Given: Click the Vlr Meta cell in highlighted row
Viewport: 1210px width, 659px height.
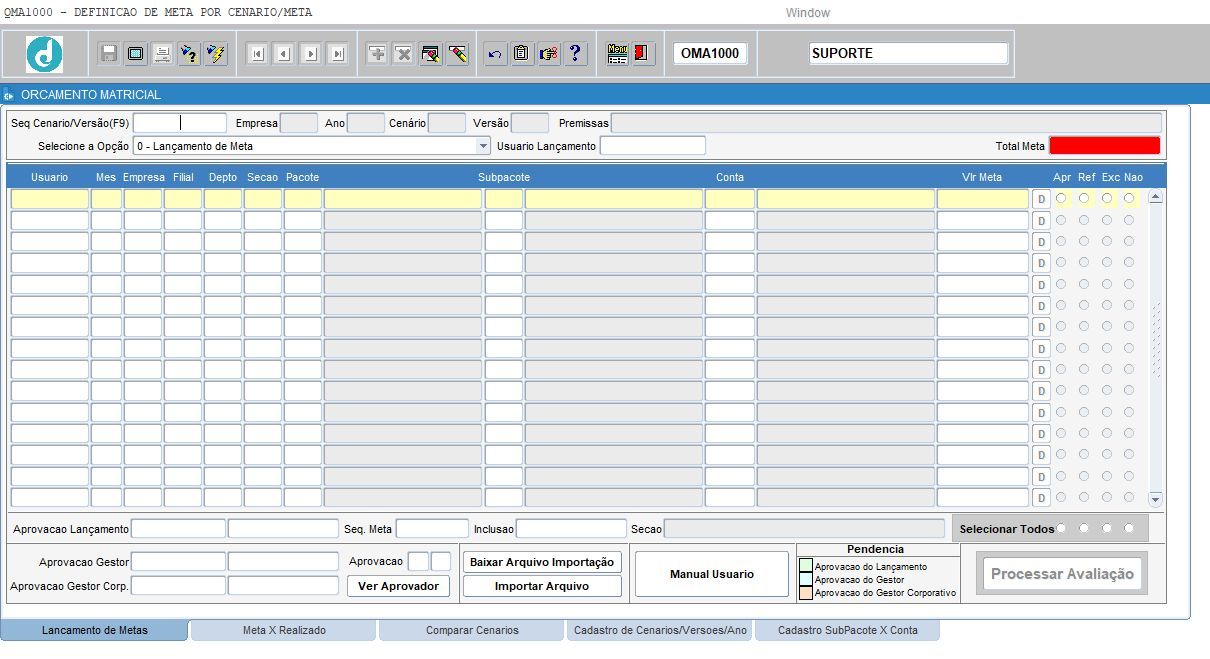Looking at the screenshot, I should pyautogui.click(x=983, y=199).
